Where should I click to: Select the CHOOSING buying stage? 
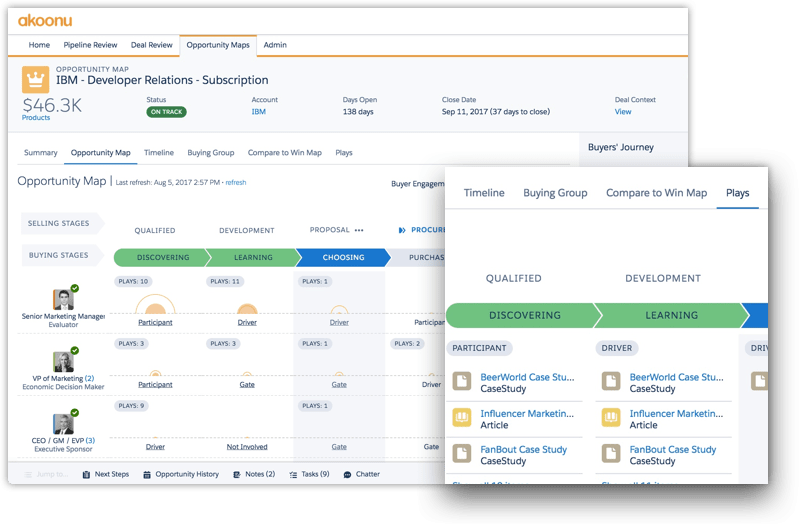(343, 258)
